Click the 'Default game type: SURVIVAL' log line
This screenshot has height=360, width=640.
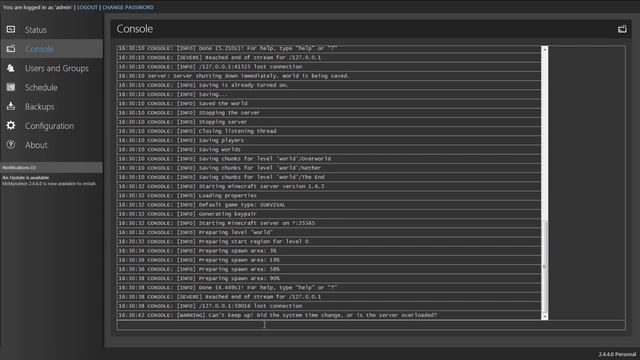point(329,204)
